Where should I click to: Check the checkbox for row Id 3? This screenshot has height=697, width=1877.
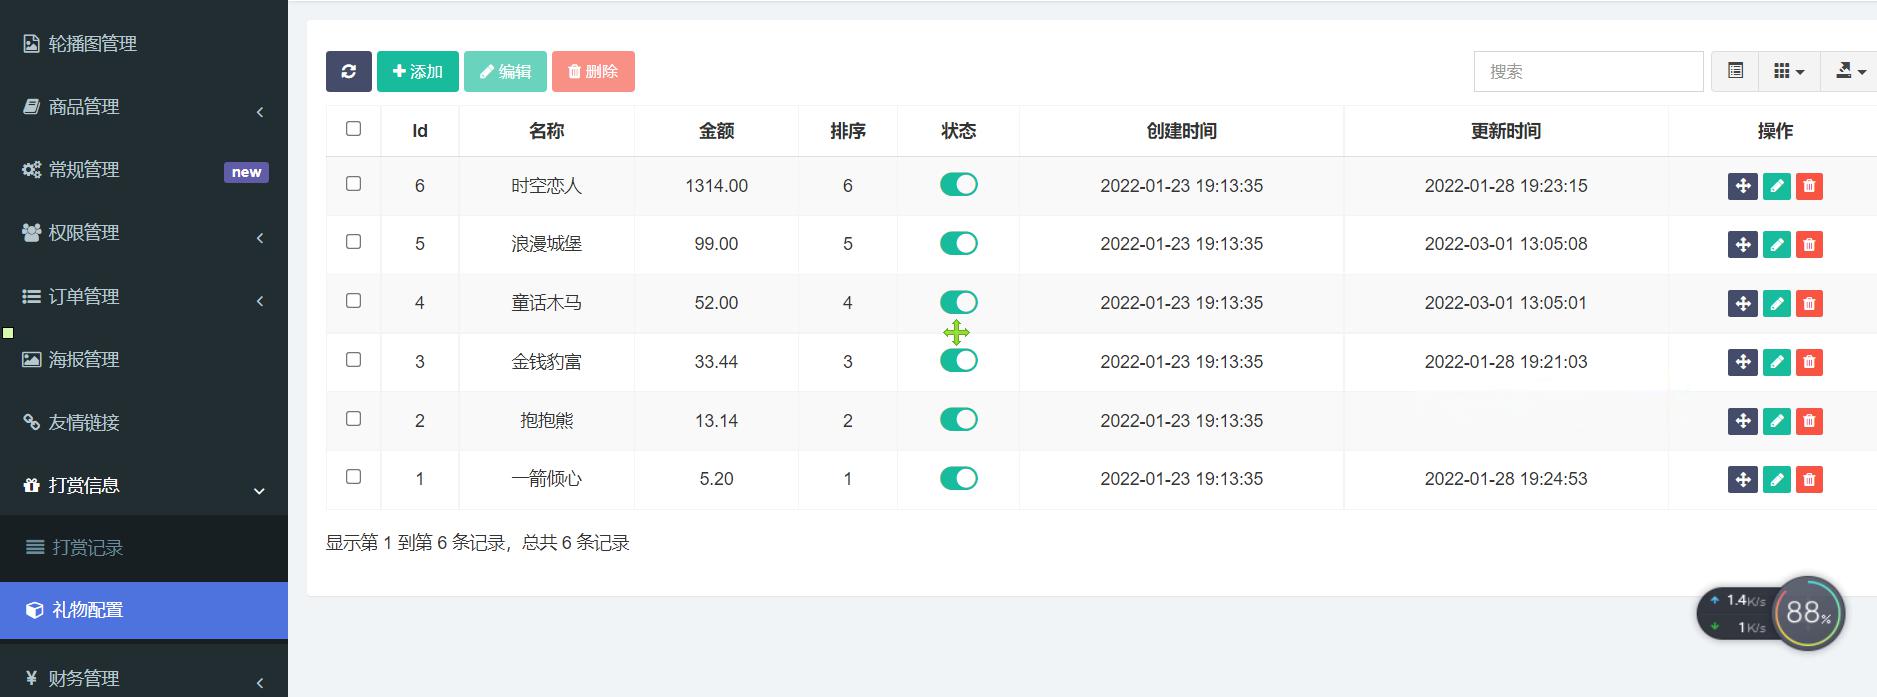coord(353,359)
